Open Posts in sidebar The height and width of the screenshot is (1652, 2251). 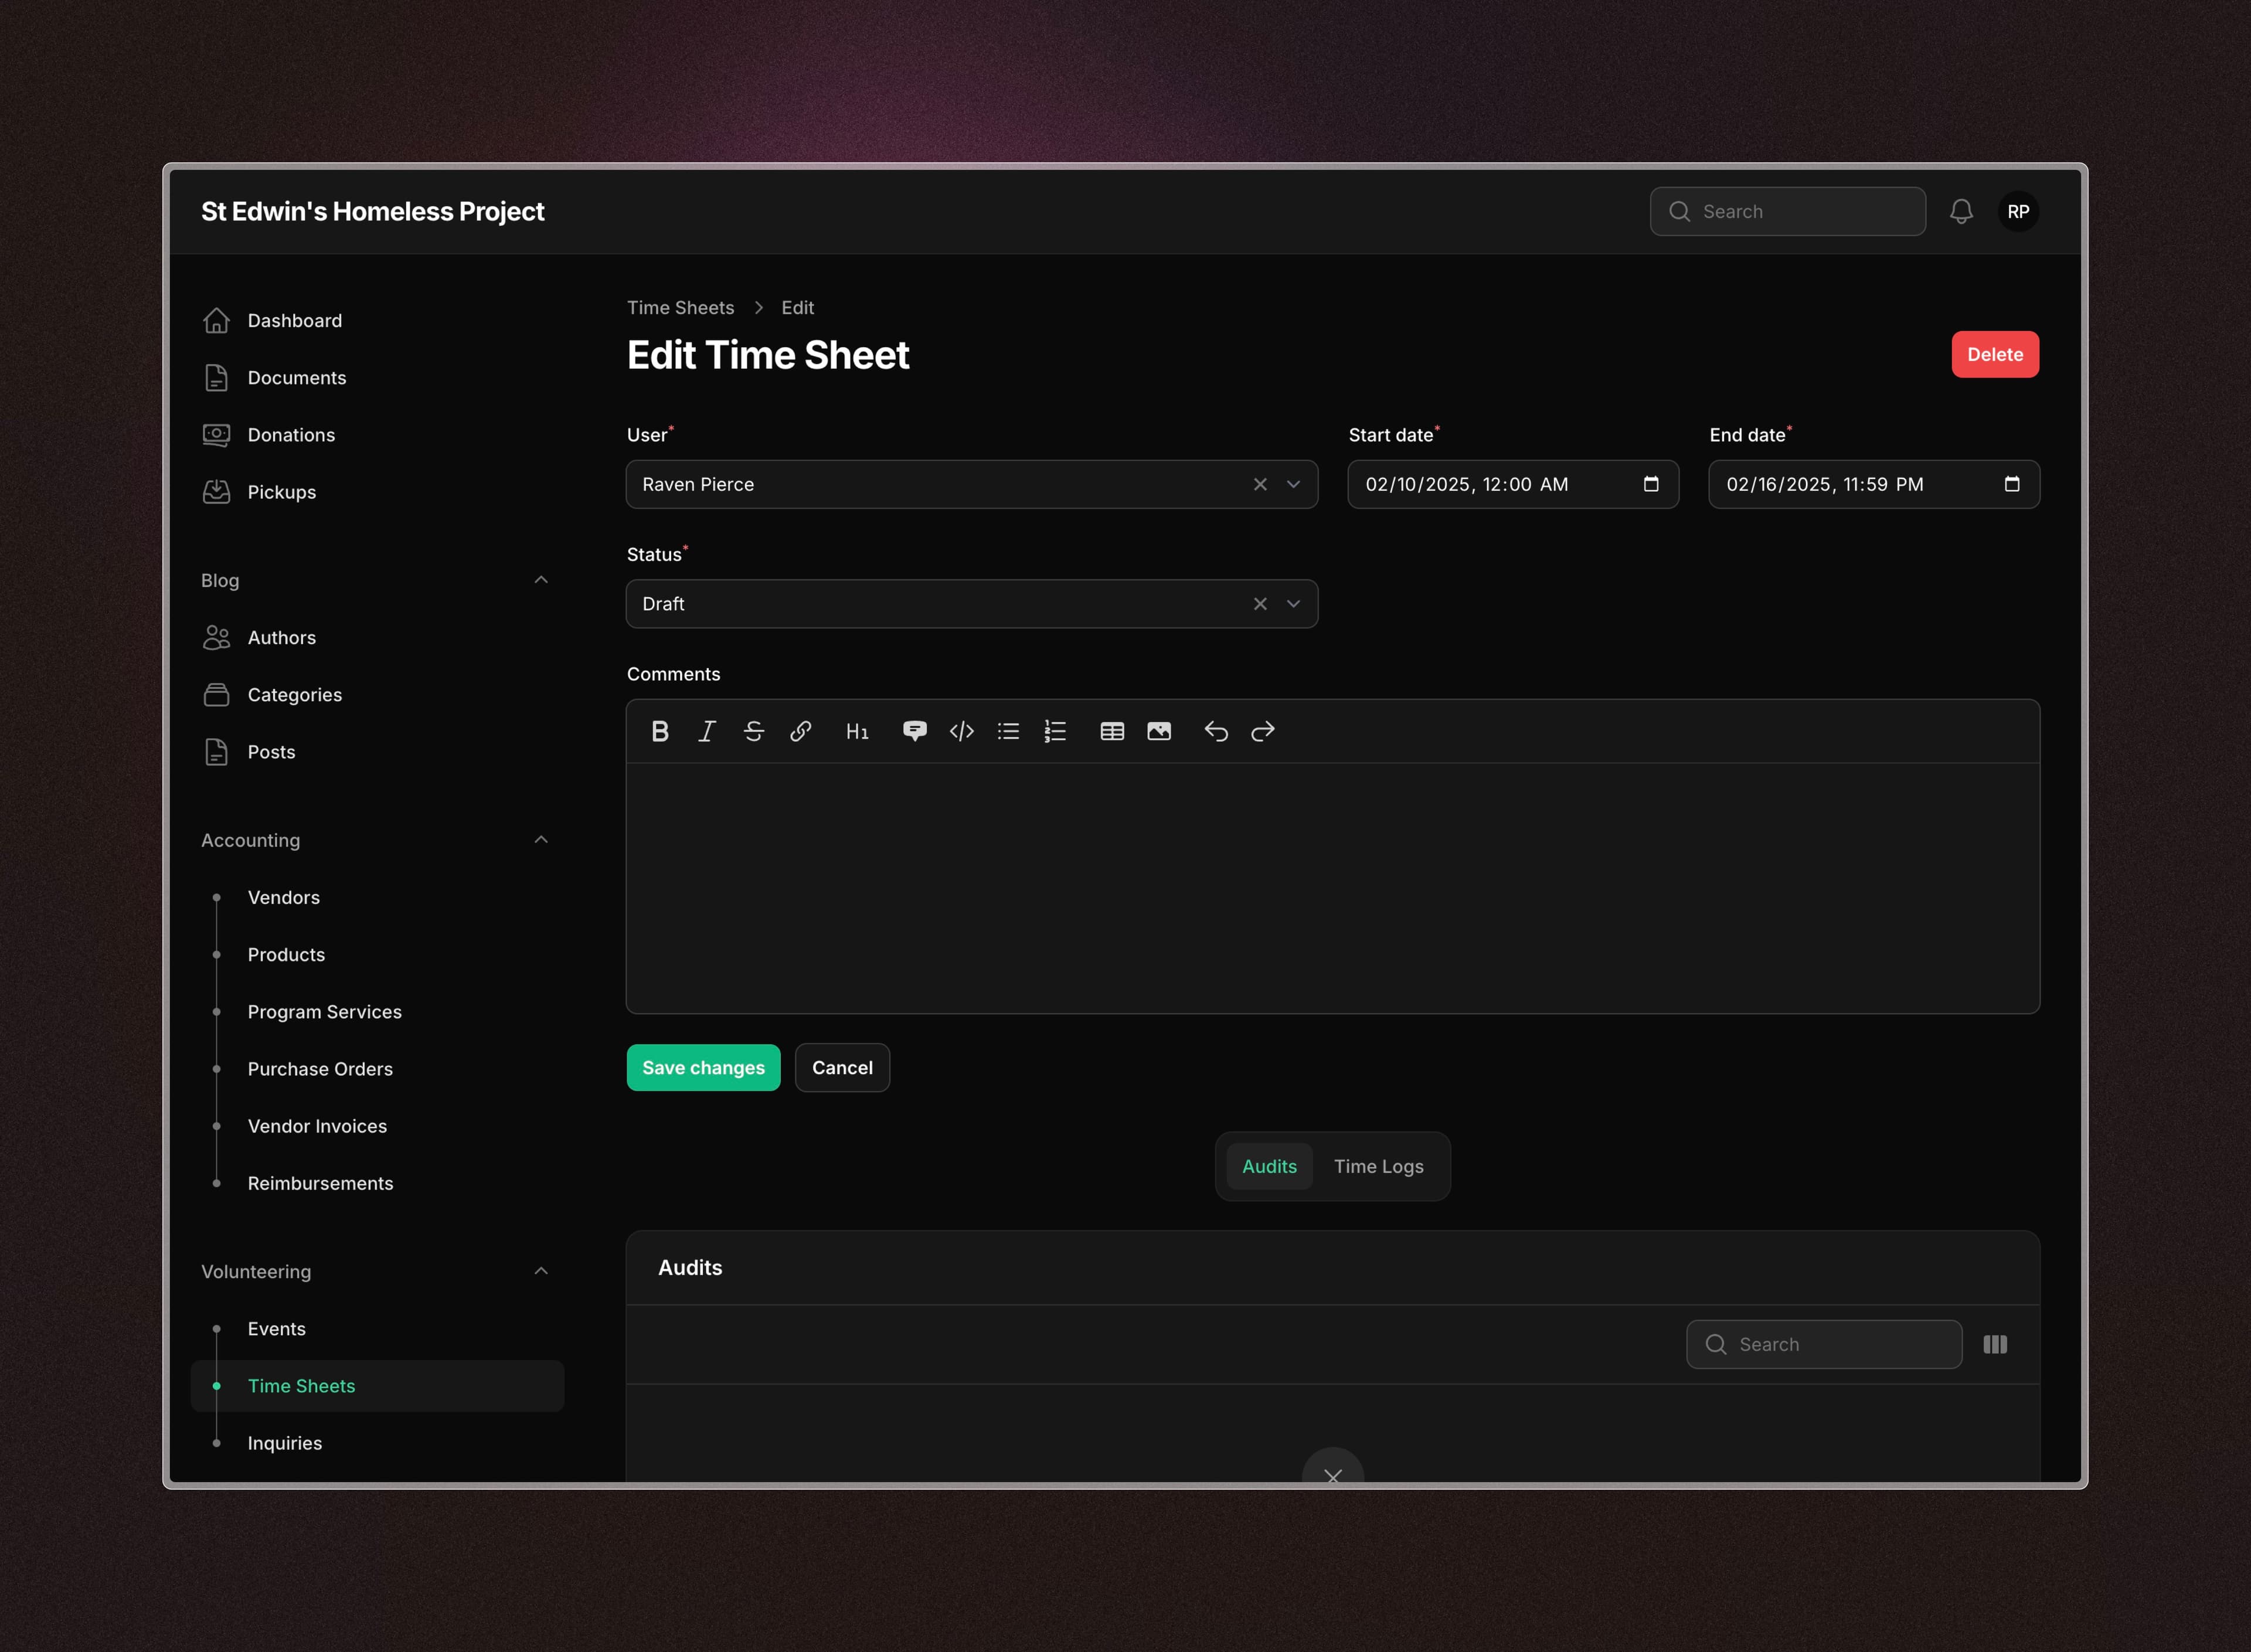pyautogui.click(x=377, y=752)
